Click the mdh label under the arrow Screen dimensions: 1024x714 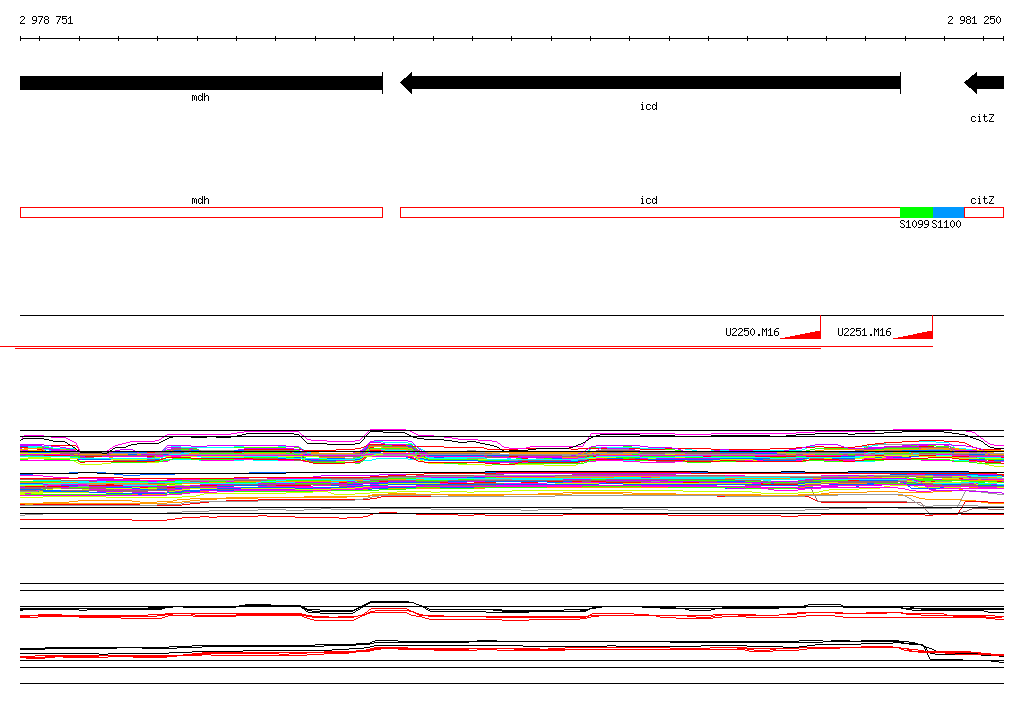(x=200, y=97)
